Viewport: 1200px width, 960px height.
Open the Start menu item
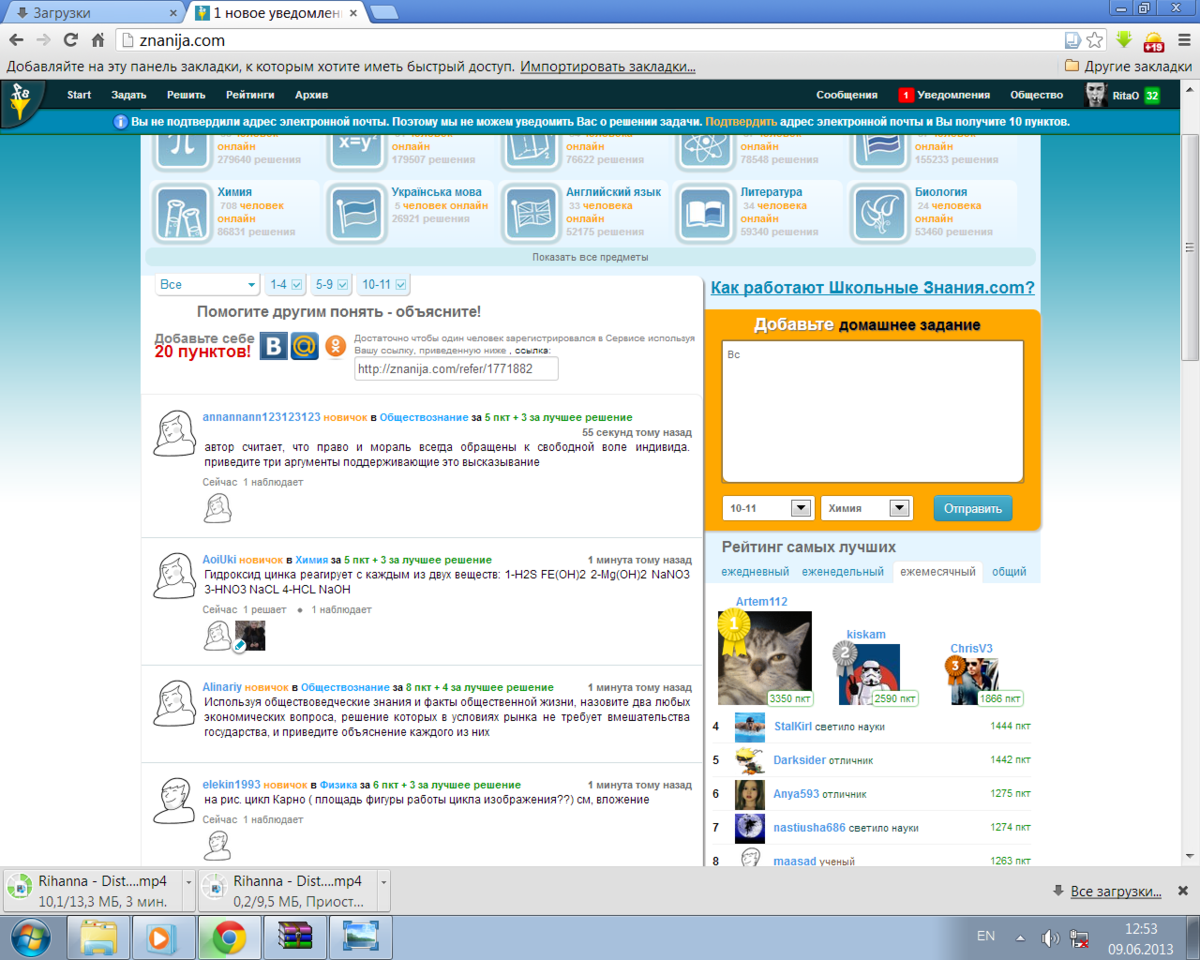click(x=79, y=95)
